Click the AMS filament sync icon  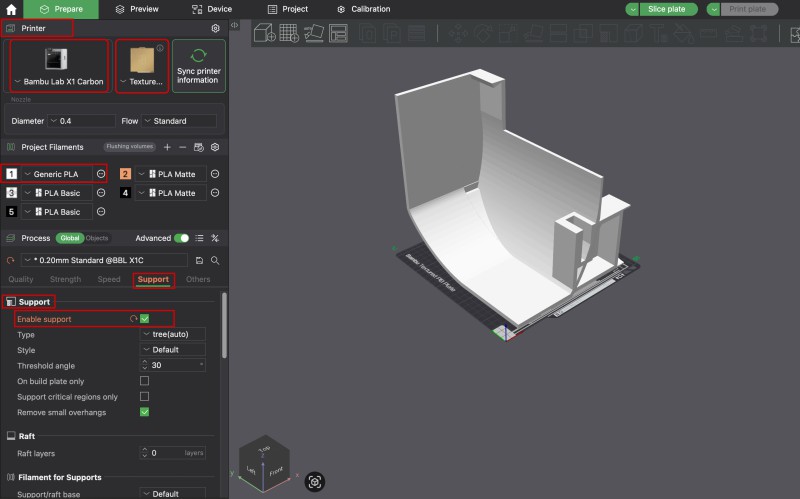[x=199, y=147]
